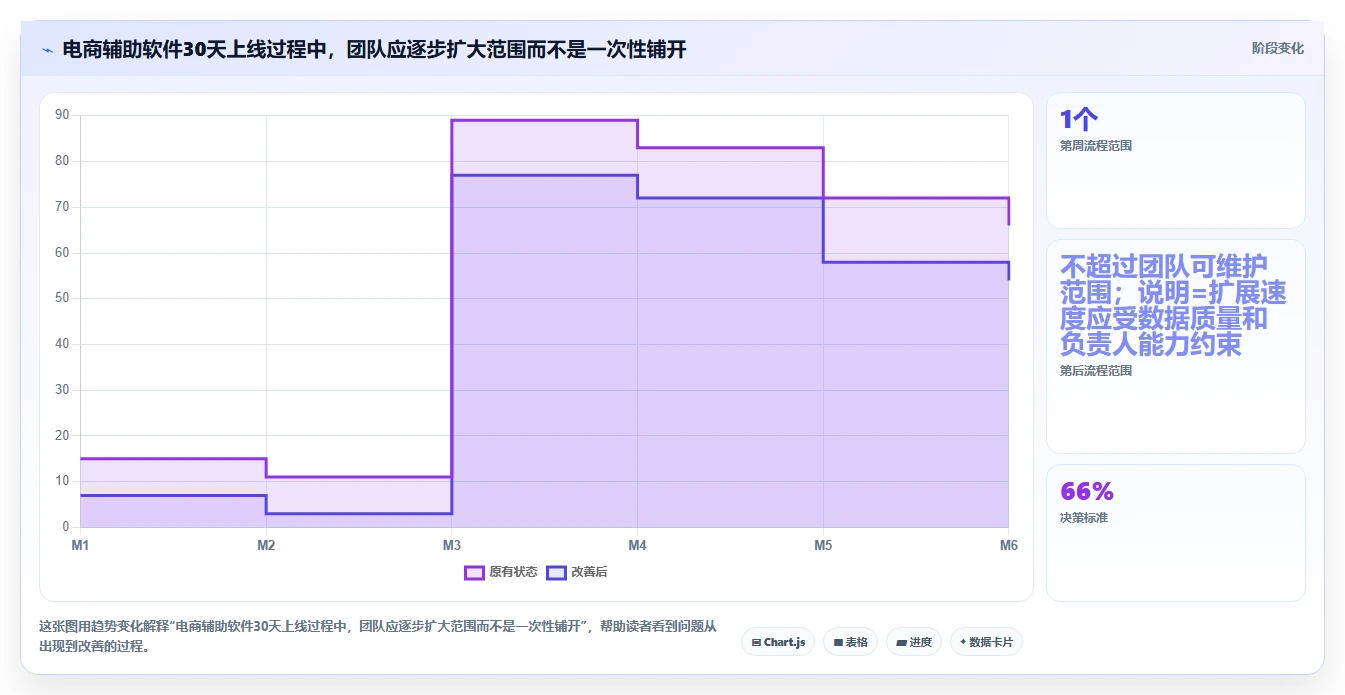
Task: Click the purple 原有状态 legend swatch
Action: click(x=474, y=572)
